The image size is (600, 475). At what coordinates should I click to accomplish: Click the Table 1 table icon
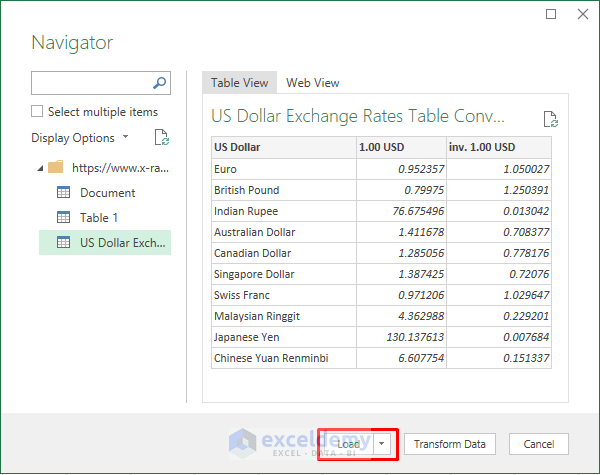tap(64, 217)
